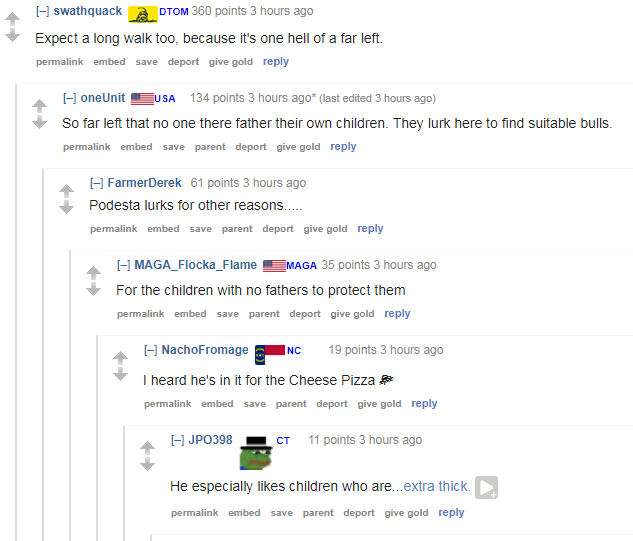
Task: Open FarmerDerek's user profile
Action: point(145,183)
